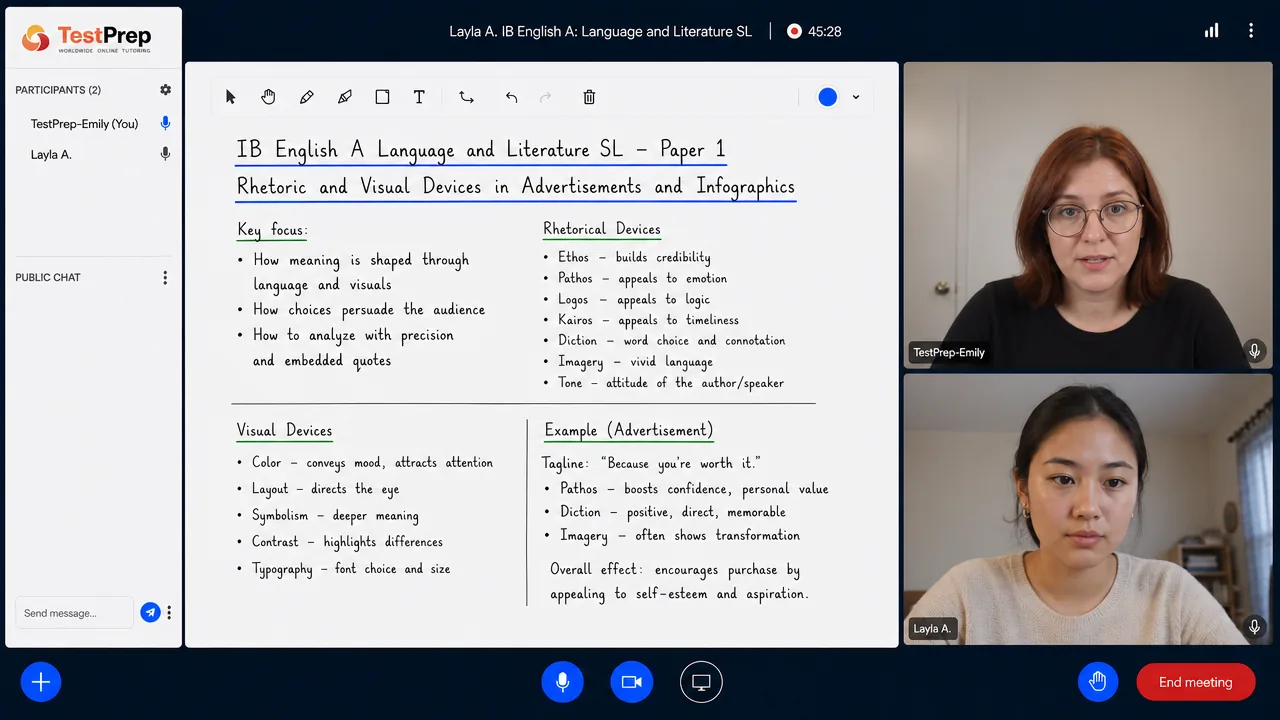Select the hand pan tool
1280x720 pixels.
pos(268,97)
